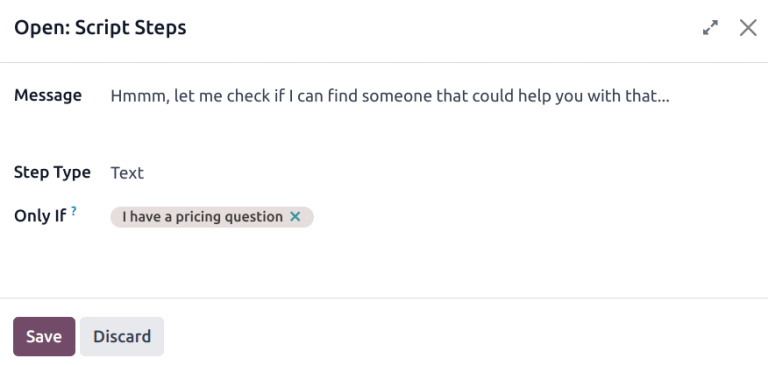Place cursor after 'with that...' in message
The width and height of the screenshot is (768, 365).
pyautogui.click(x=669, y=96)
